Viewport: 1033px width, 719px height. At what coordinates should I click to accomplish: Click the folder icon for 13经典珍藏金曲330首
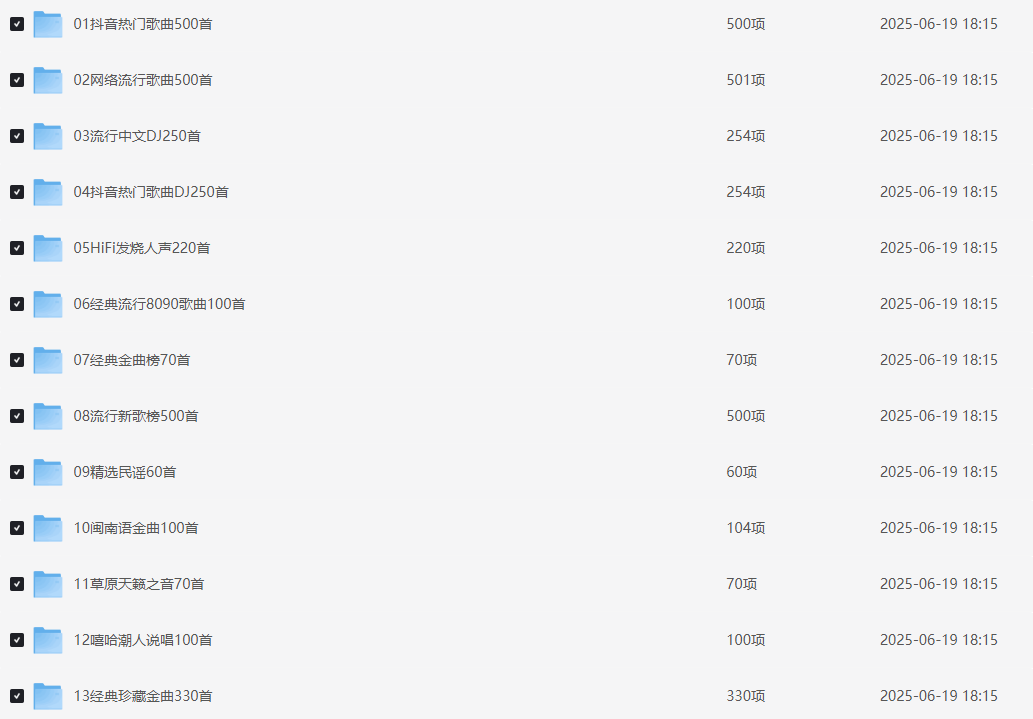47,696
